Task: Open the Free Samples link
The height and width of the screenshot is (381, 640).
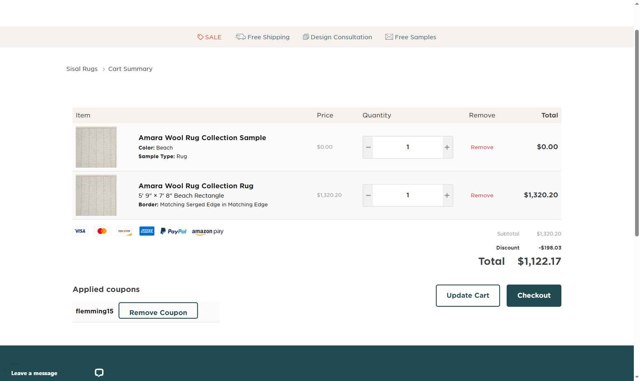Action: [410, 37]
